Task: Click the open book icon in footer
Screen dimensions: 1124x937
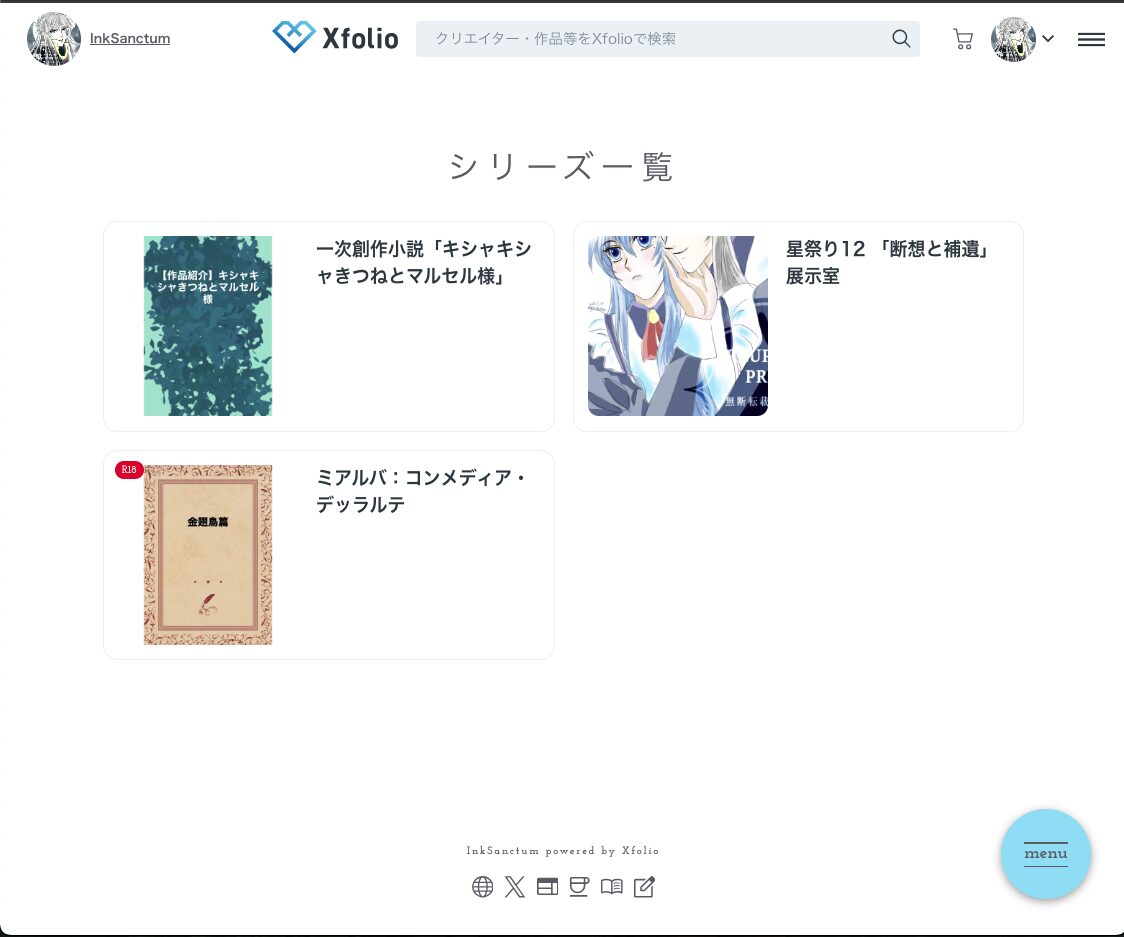Action: [612, 887]
